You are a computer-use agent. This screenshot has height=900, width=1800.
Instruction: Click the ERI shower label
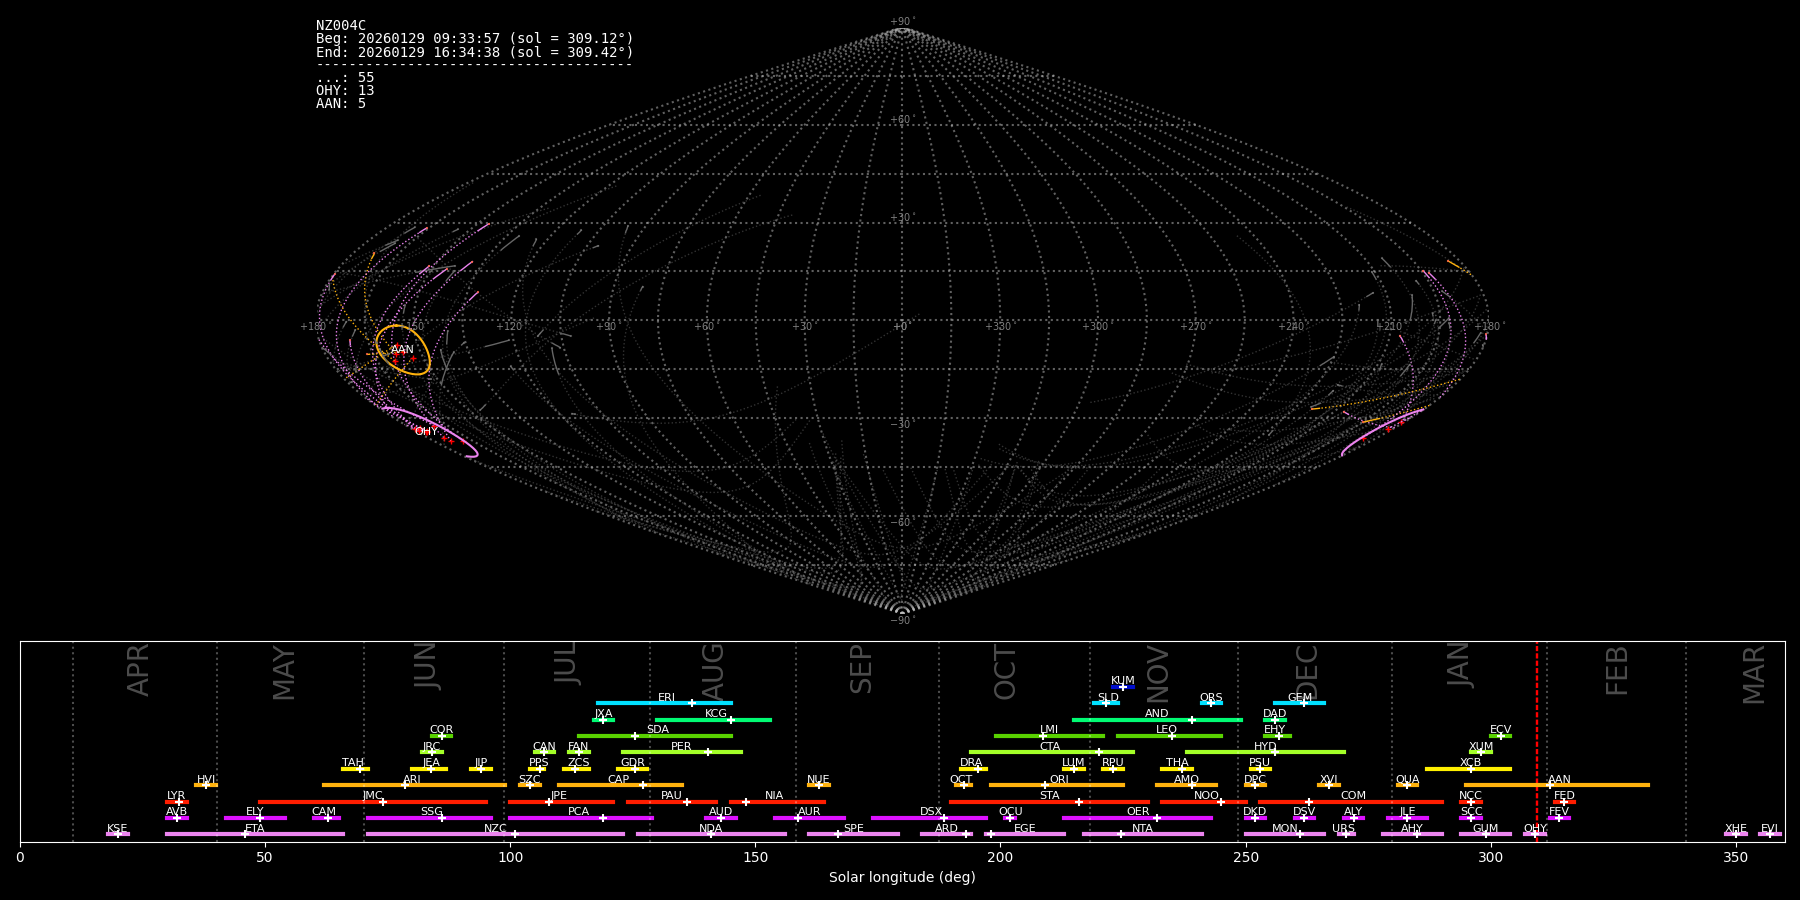pos(667,697)
